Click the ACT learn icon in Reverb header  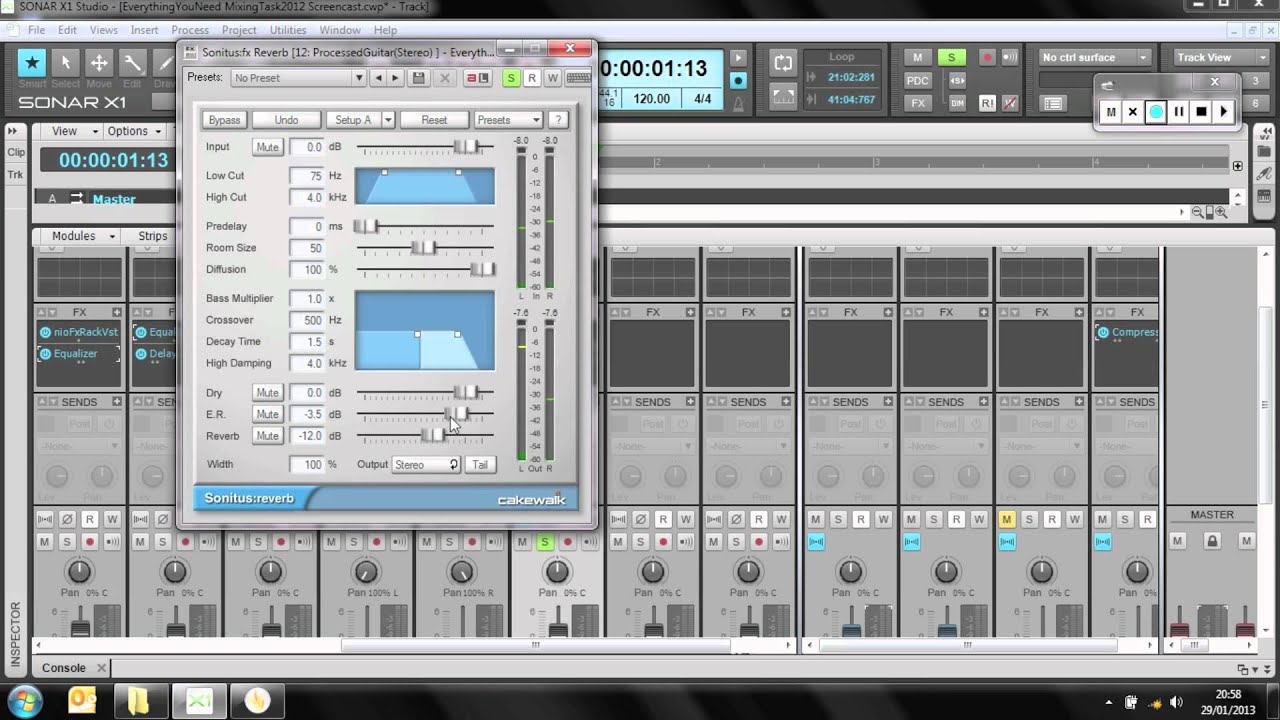478,78
